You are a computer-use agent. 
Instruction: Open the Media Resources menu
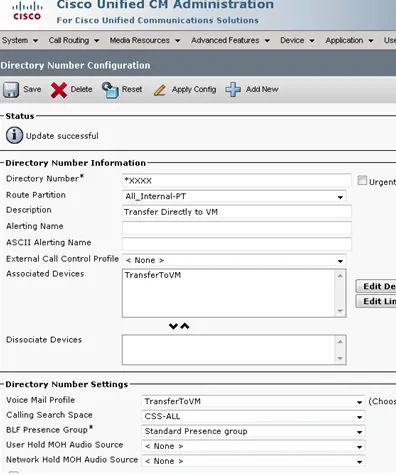click(145, 40)
